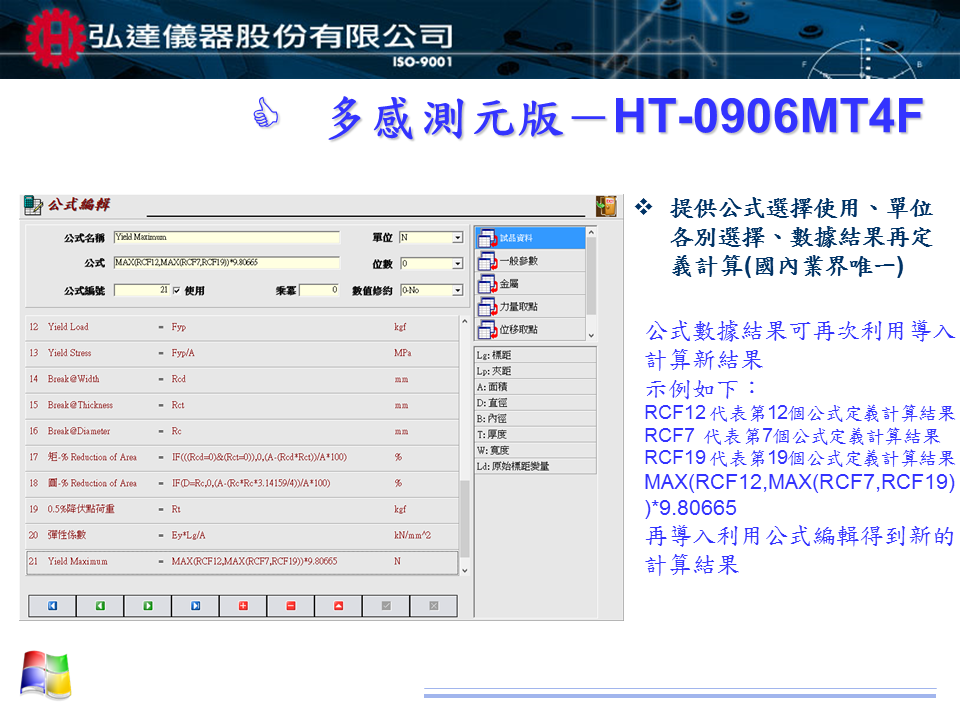
Task: Add a new formula with the red plus button
Action: tap(243, 606)
